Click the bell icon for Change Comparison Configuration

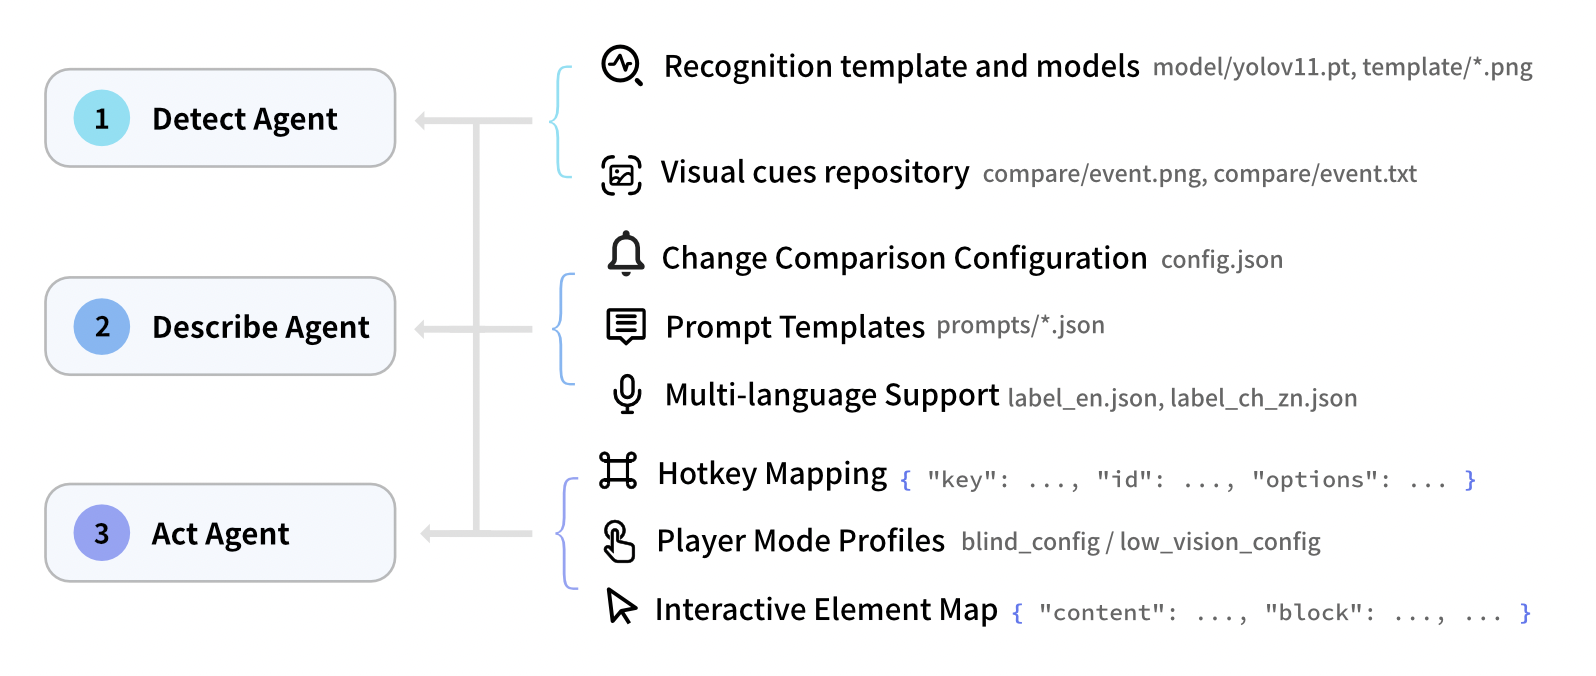point(626,254)
